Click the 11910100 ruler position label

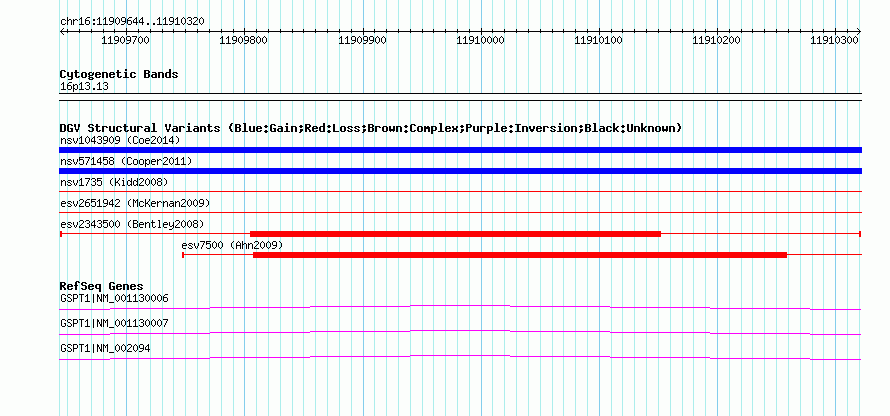pos(599,40)
